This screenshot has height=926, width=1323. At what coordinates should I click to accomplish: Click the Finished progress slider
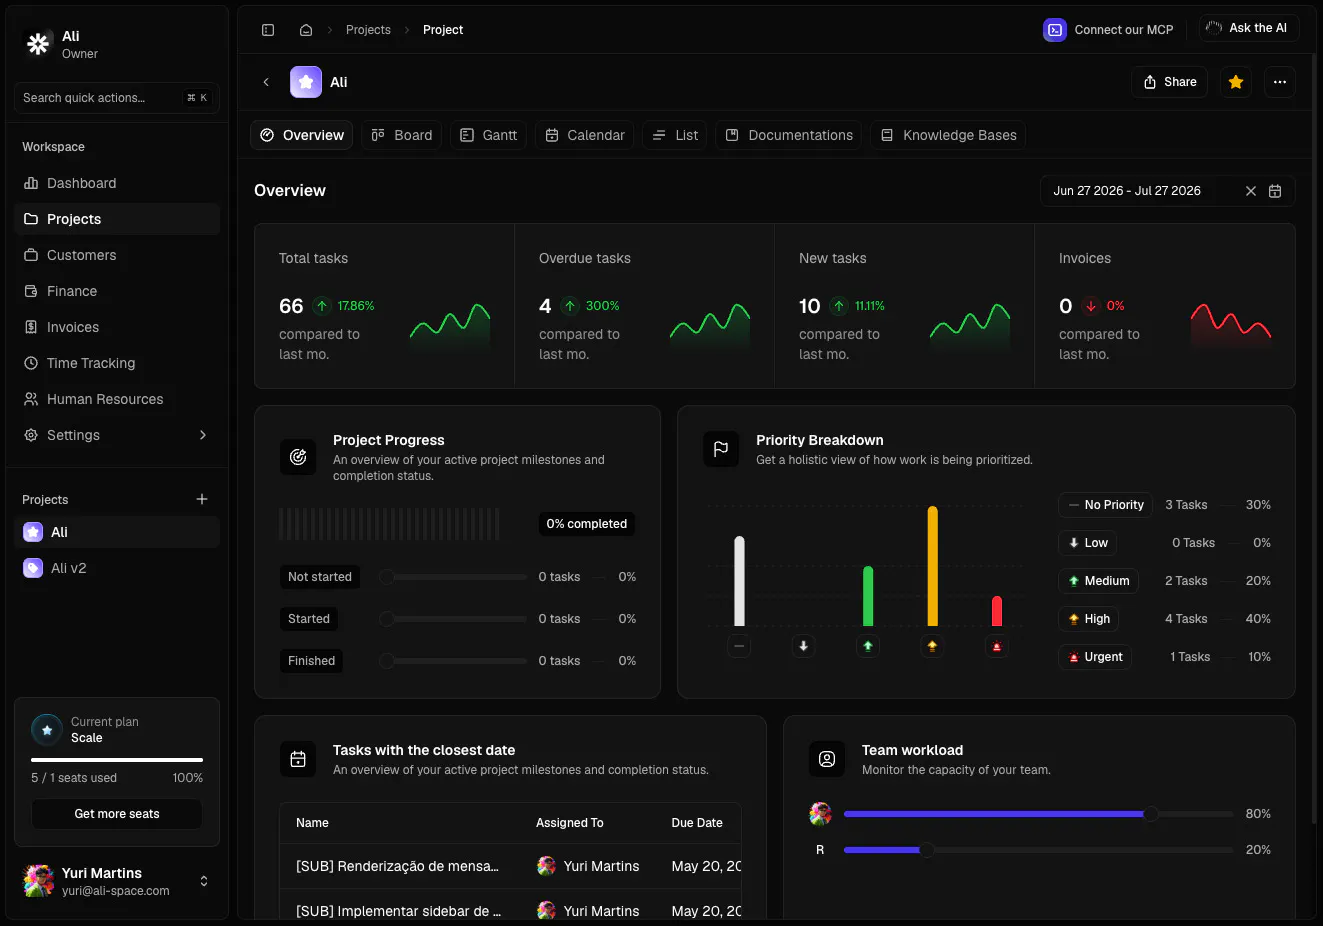pyautogui.click(x=453, y=661)
